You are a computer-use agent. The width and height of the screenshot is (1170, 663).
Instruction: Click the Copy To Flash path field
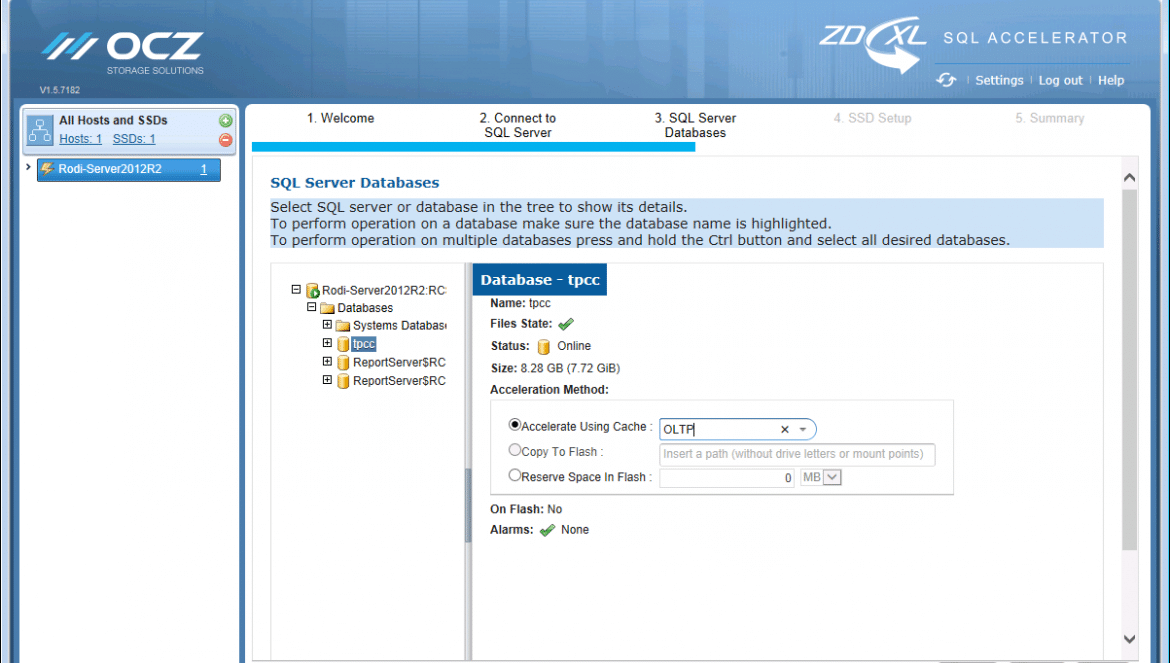coord(797,454)
